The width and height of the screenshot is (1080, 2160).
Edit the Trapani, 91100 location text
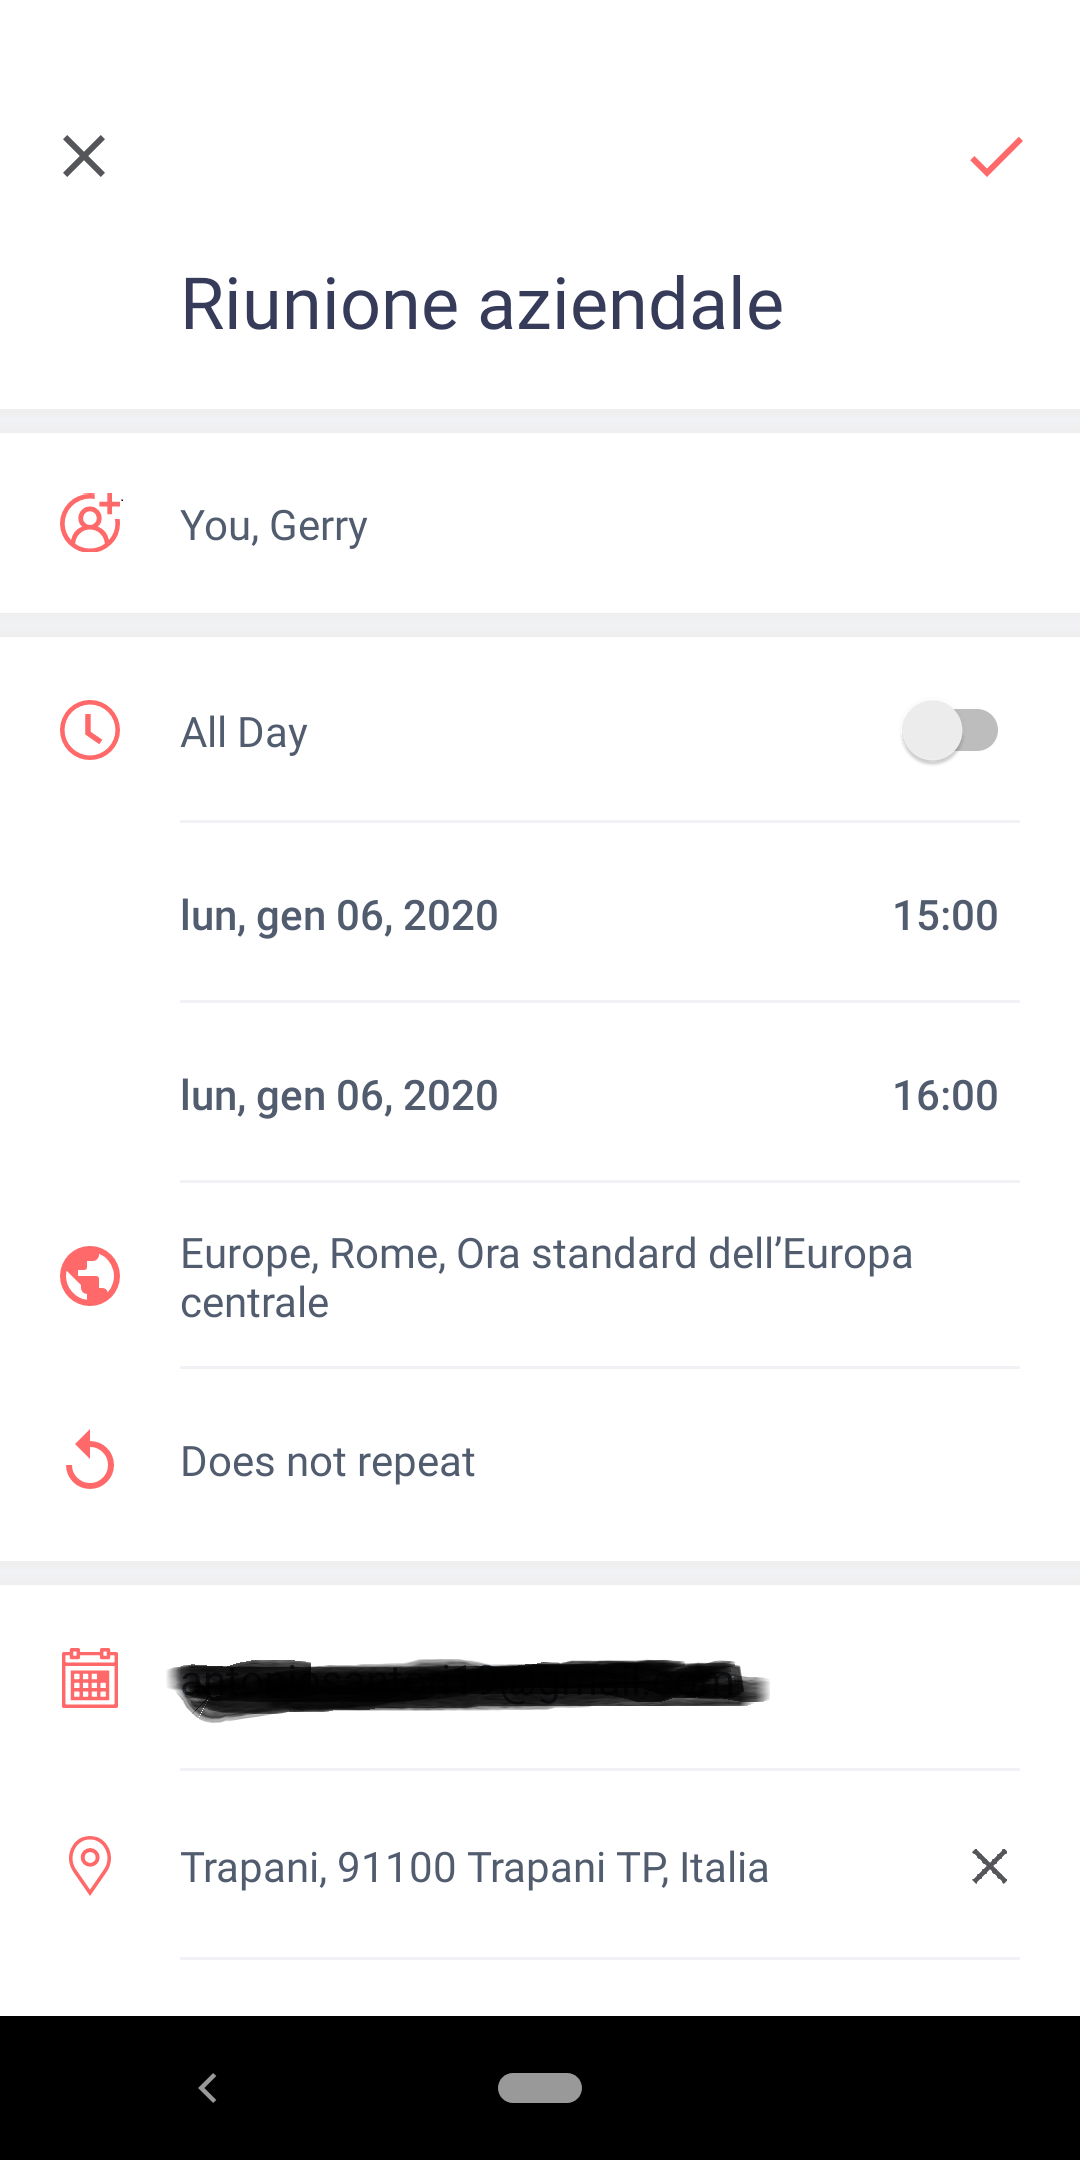tap(474, 1867)
